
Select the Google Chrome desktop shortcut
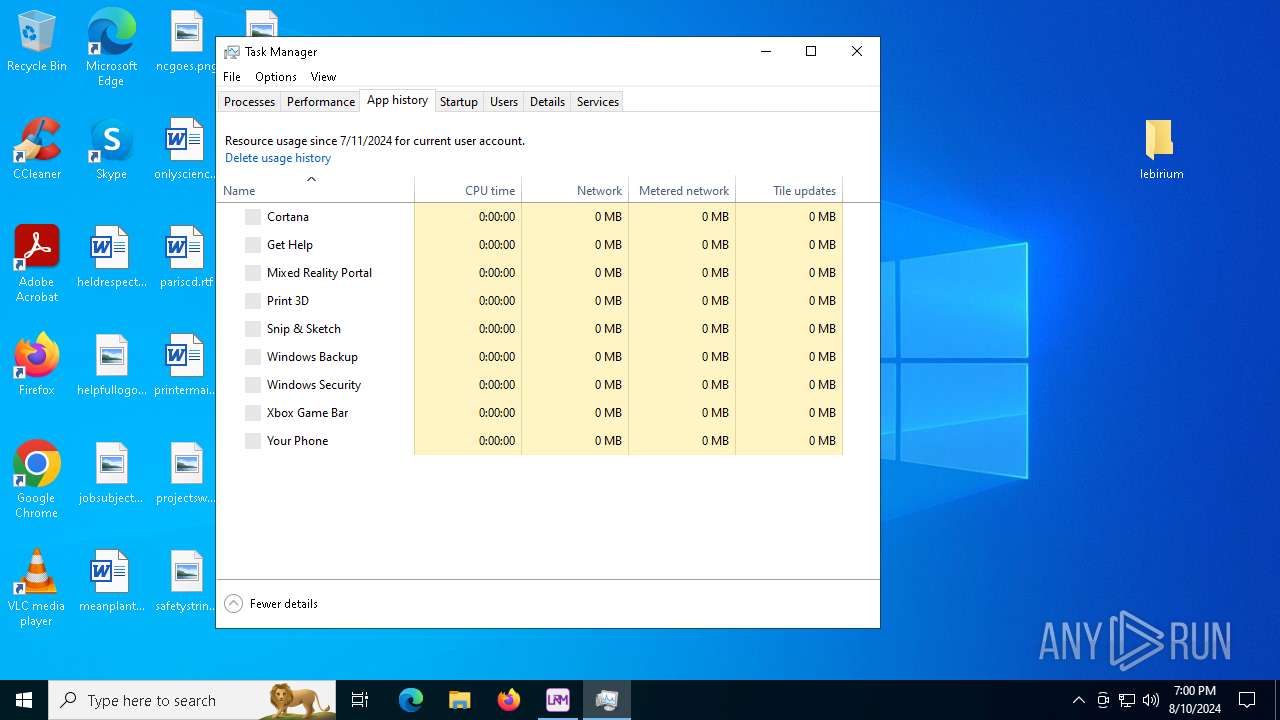point(37,480)
